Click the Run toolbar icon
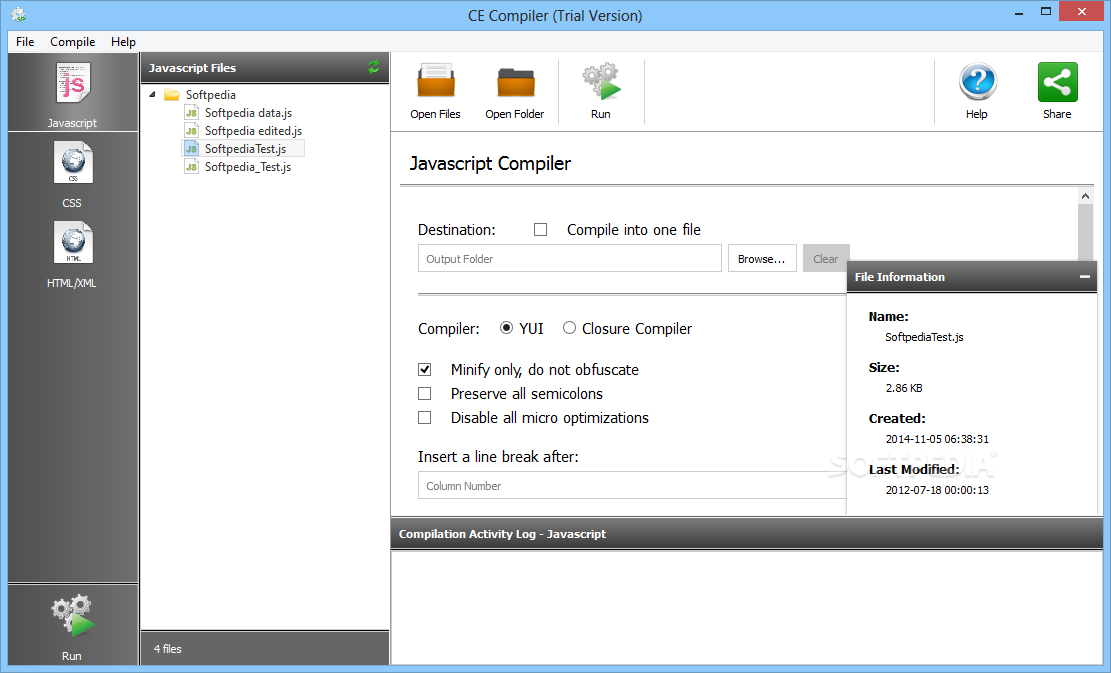1111x673 pixels. [601, 81]
